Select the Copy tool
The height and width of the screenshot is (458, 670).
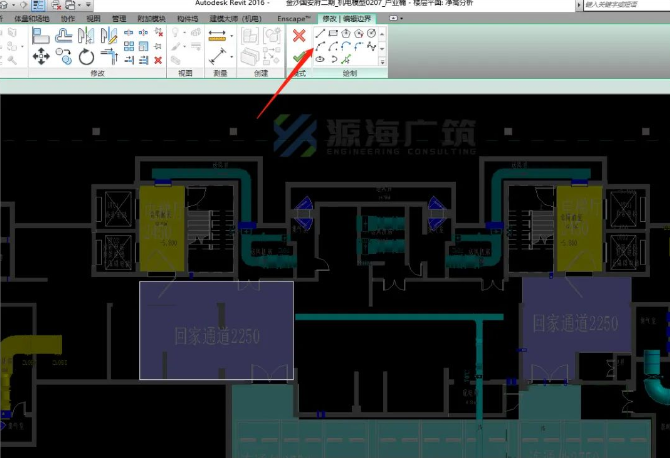point(64,56)
